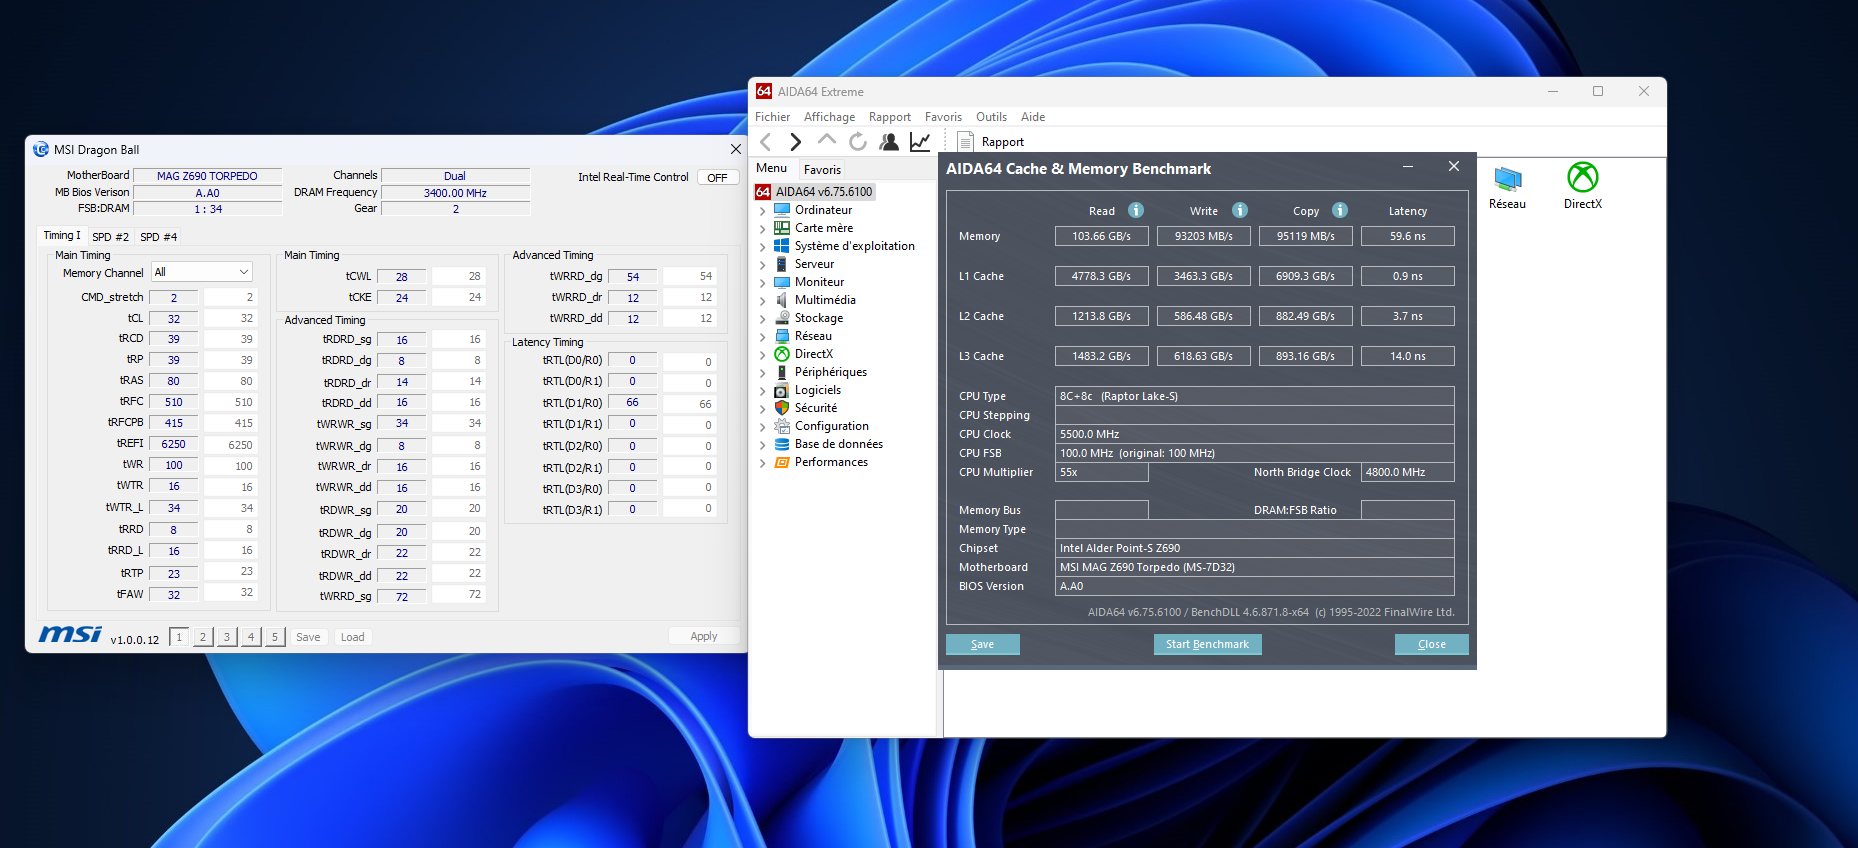1858x848 pixels.
Task: Switch to the SPD #2 tab
Action: (110, 237)
